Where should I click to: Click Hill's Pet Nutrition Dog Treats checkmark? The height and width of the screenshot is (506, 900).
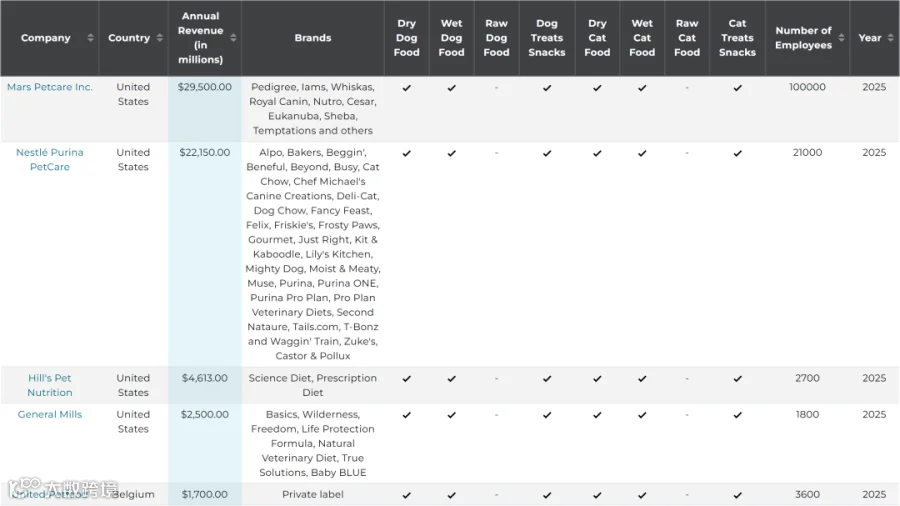547,379
